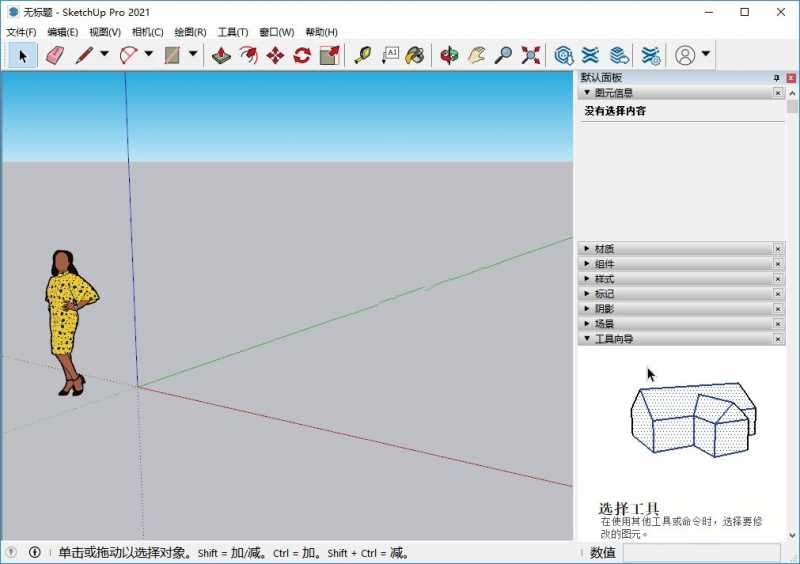Select the Scale tool
The image size is (800, 564).
click(x=330, y=55)
